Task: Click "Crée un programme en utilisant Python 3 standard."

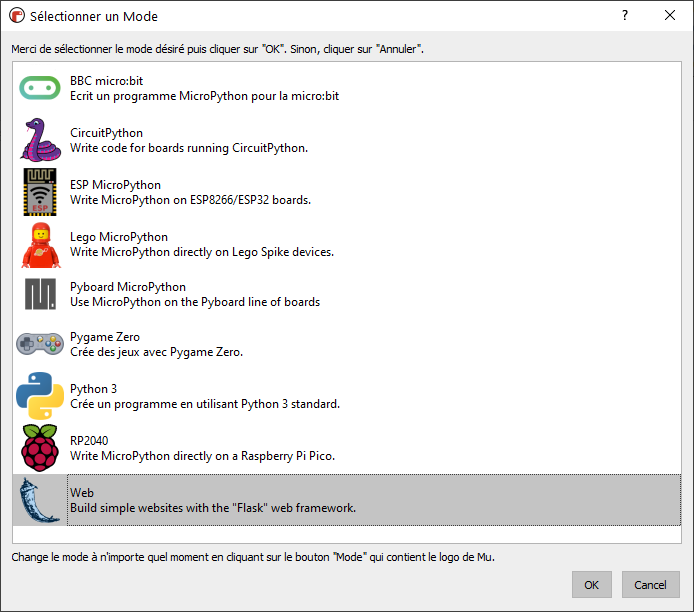Action: (204, 404)
